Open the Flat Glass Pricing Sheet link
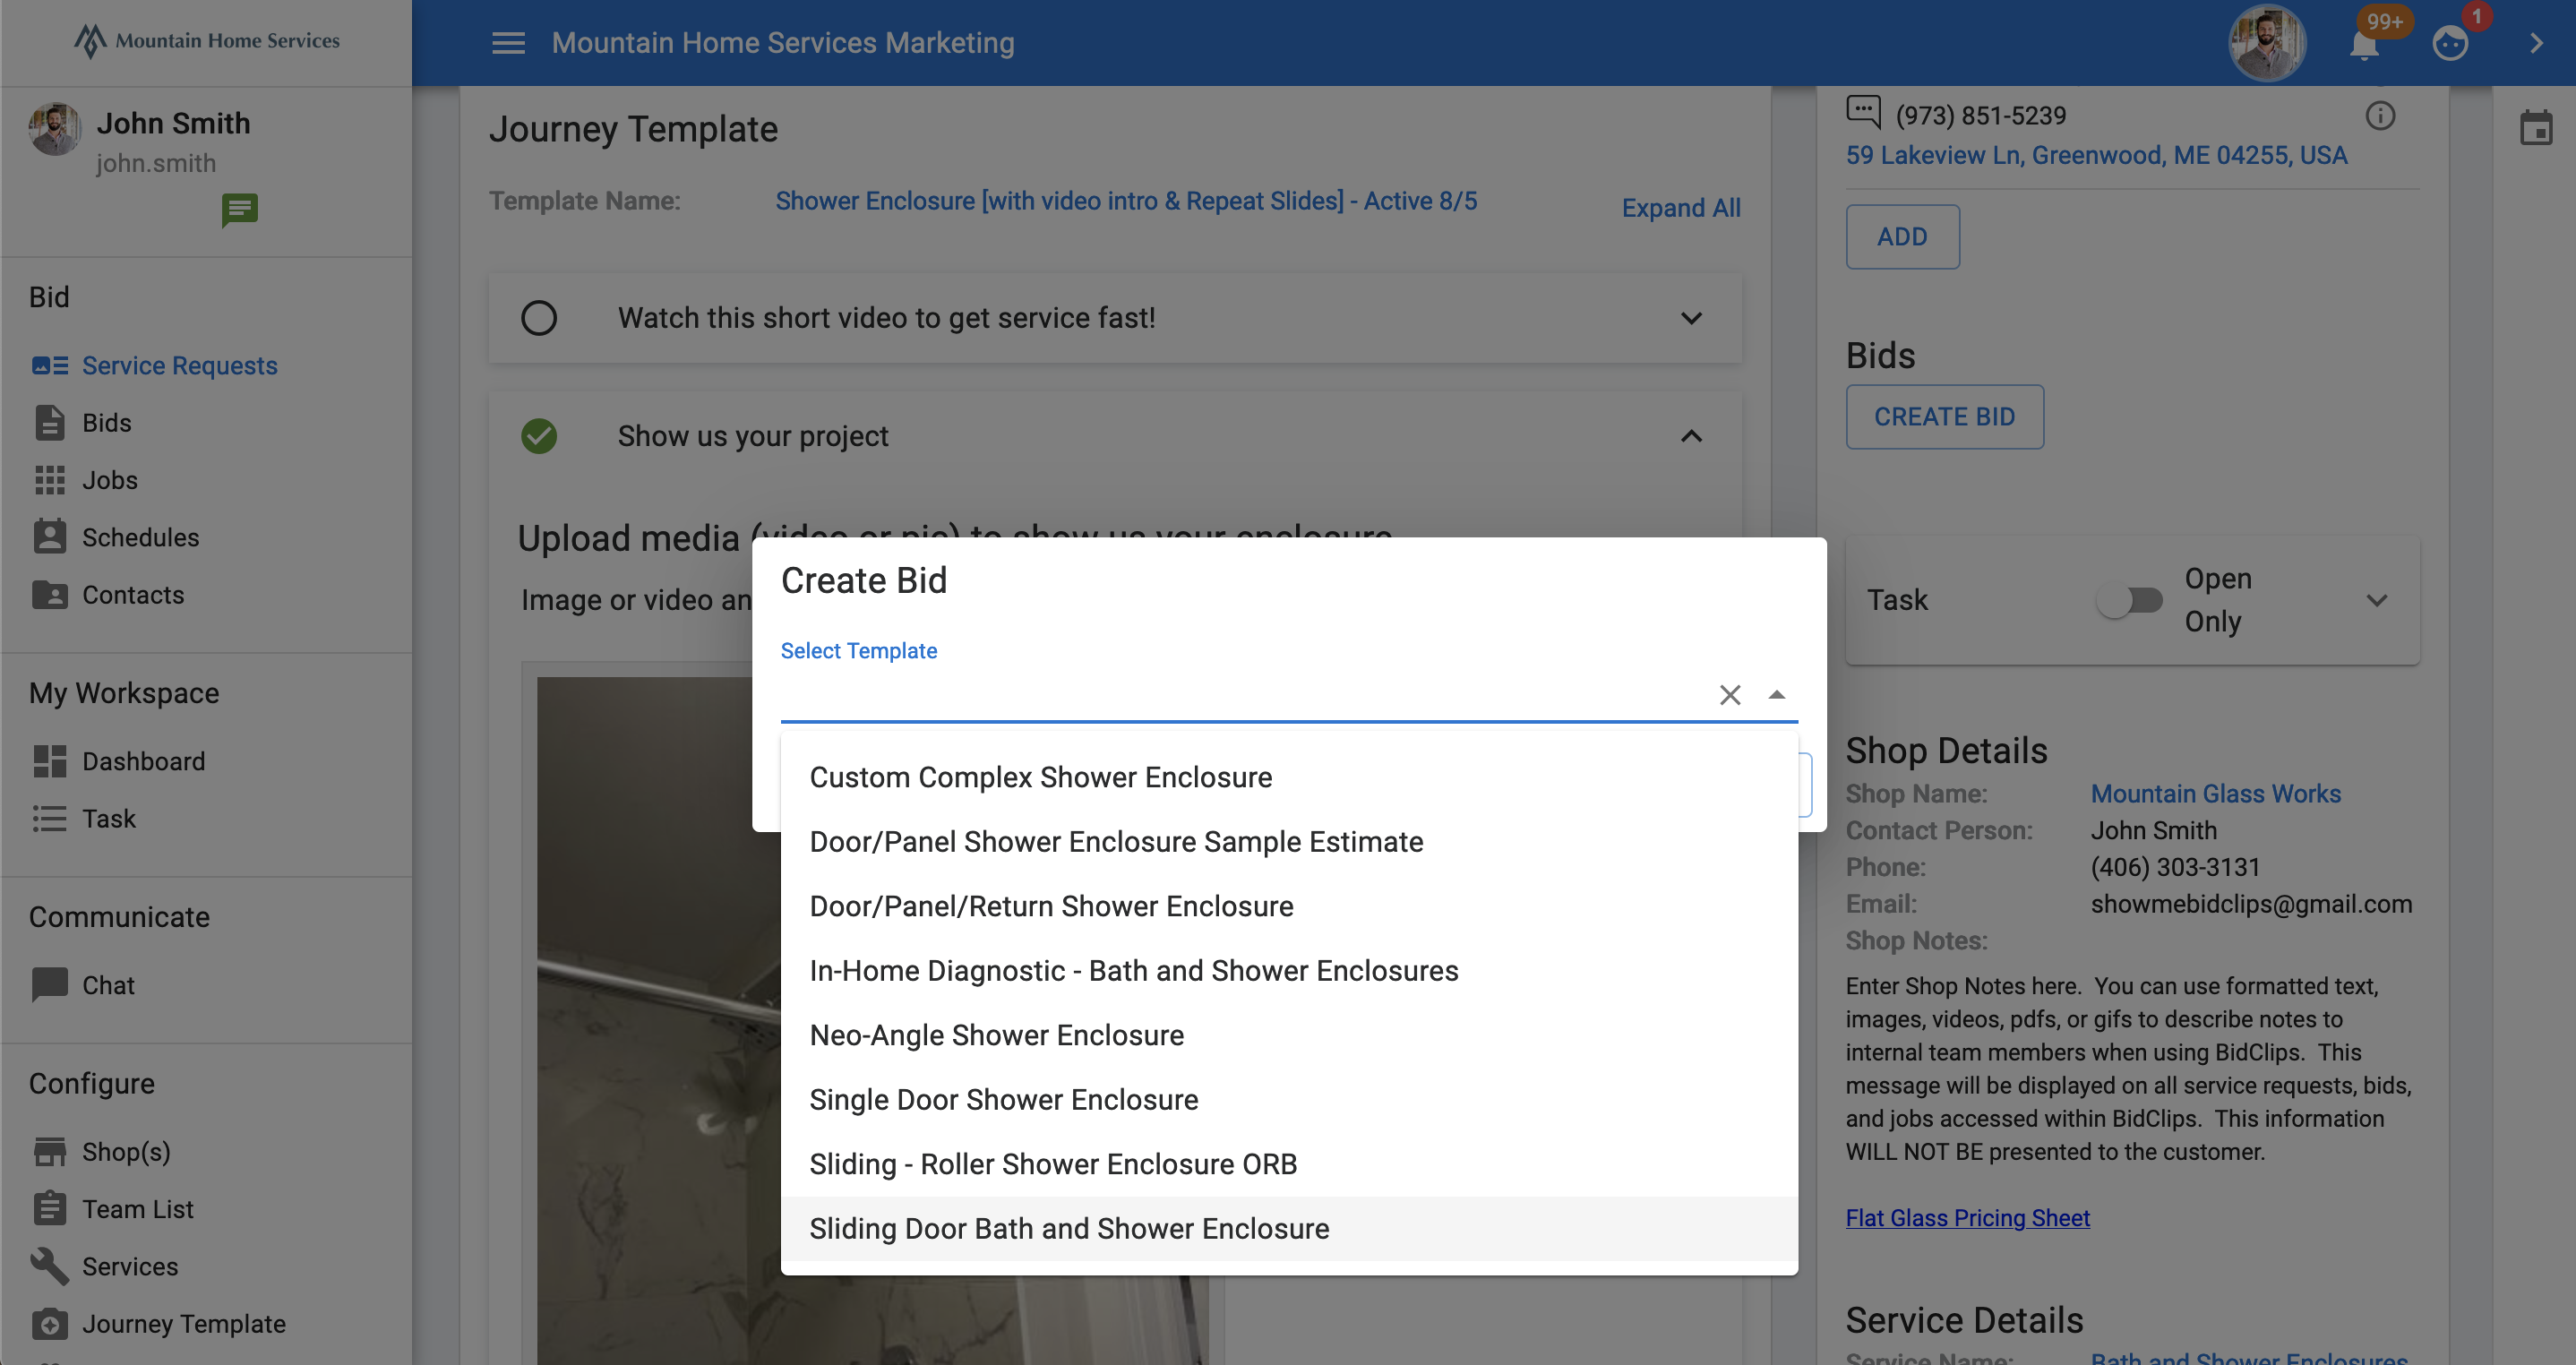 point(1967,1218)
